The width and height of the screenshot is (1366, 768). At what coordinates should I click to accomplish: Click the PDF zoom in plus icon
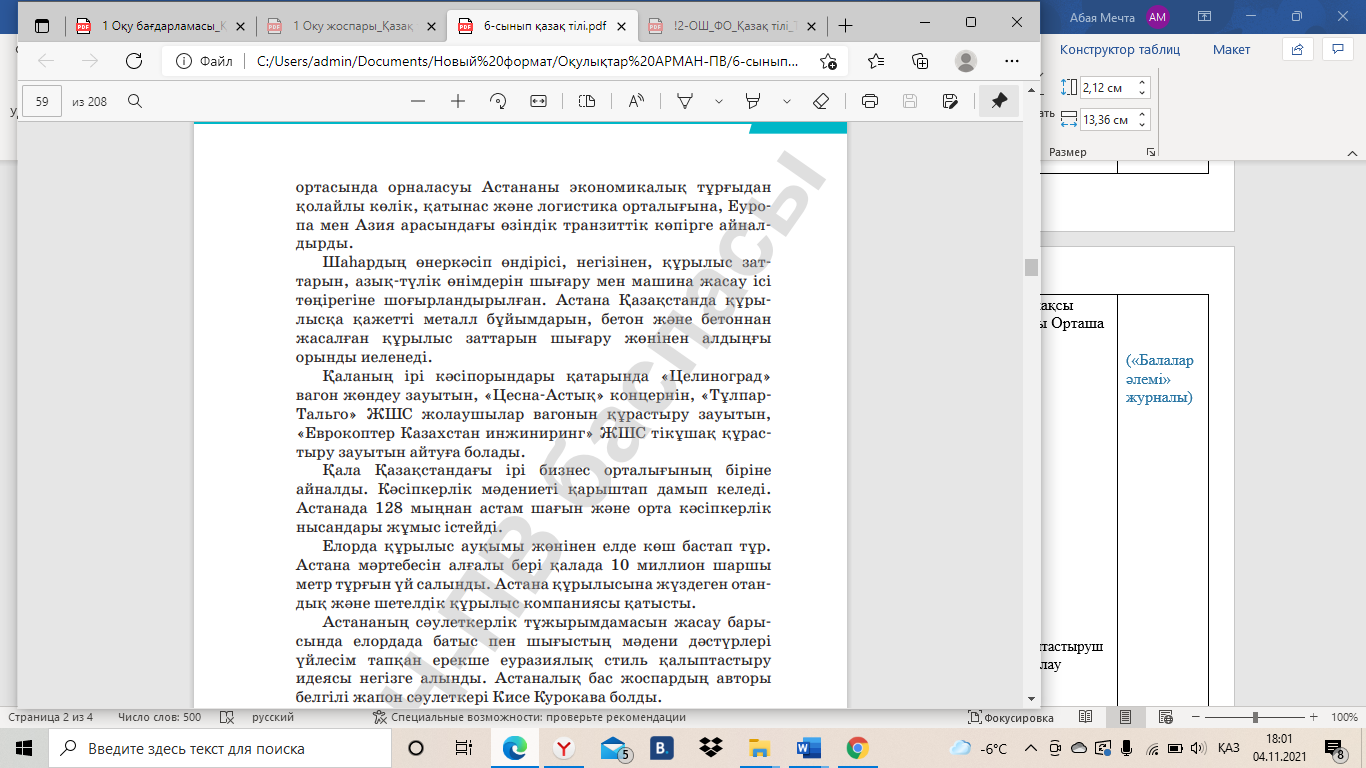458,101
